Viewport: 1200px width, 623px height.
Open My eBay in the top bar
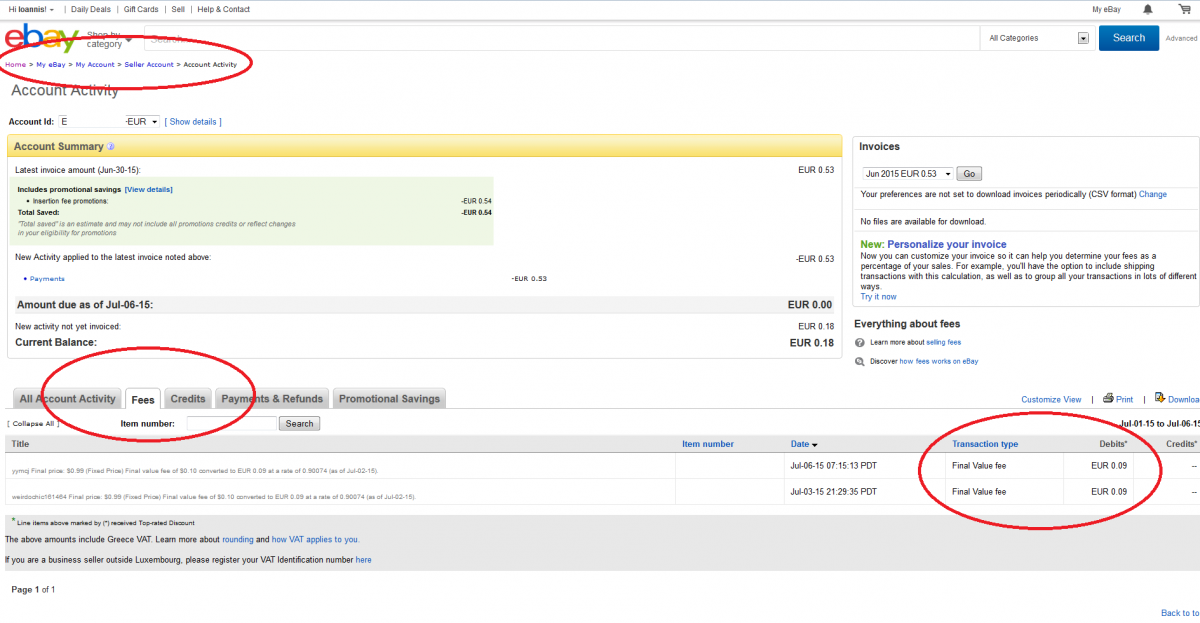click(1106, 9)
